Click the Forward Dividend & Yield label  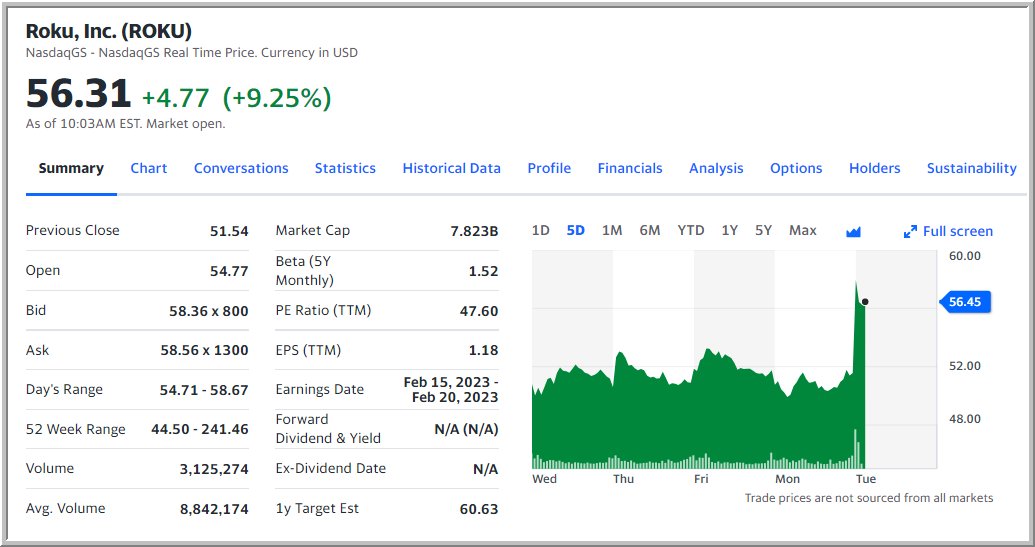328,429
